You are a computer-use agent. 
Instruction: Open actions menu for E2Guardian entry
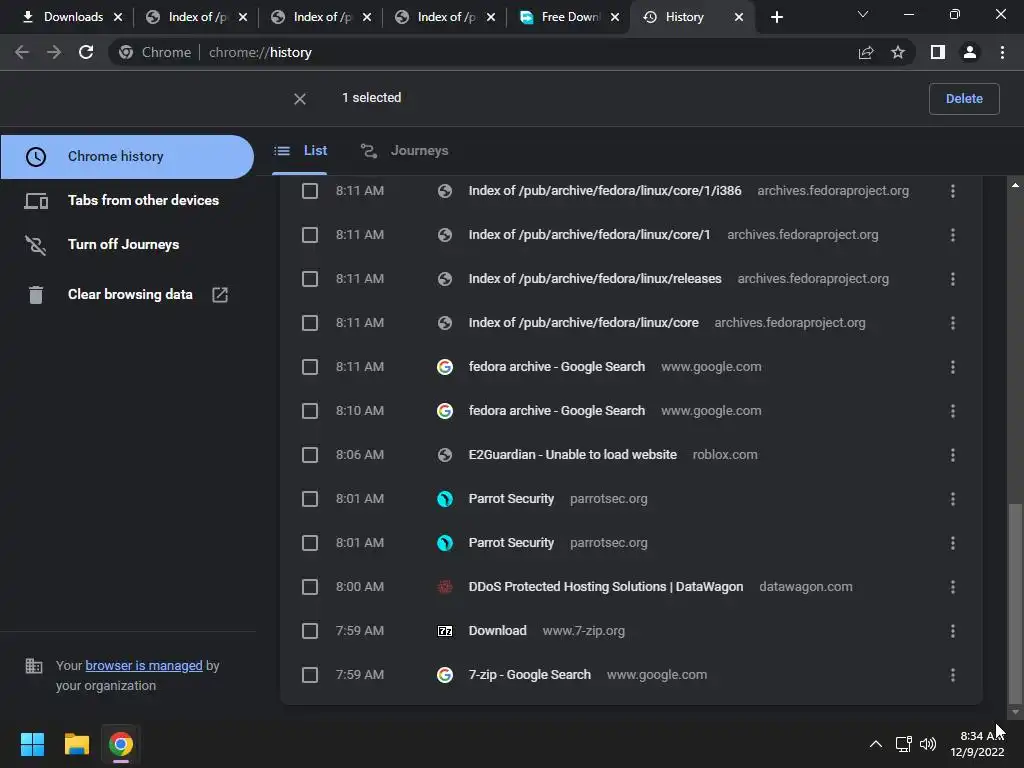953,455
